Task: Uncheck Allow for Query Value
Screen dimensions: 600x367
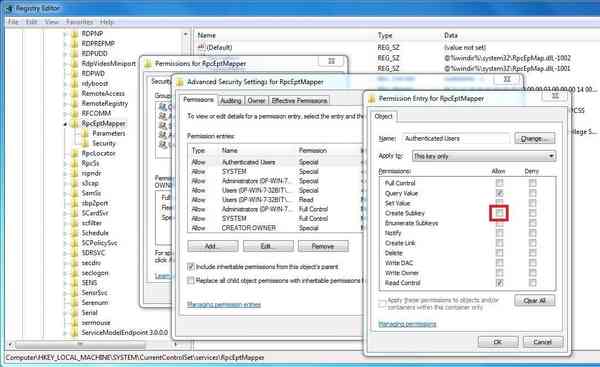Action: coord(499,193)
